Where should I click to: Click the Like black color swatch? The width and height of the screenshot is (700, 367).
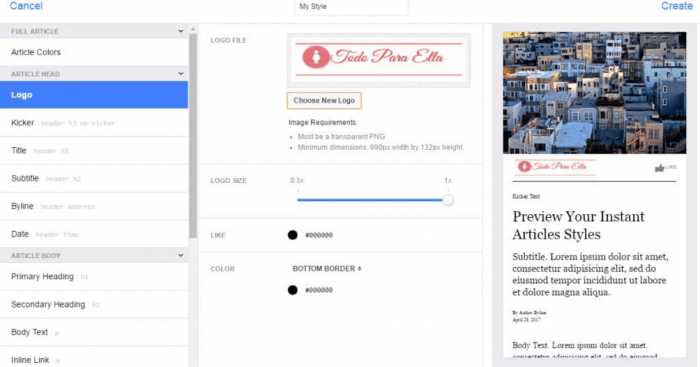[x=292, y=235]
